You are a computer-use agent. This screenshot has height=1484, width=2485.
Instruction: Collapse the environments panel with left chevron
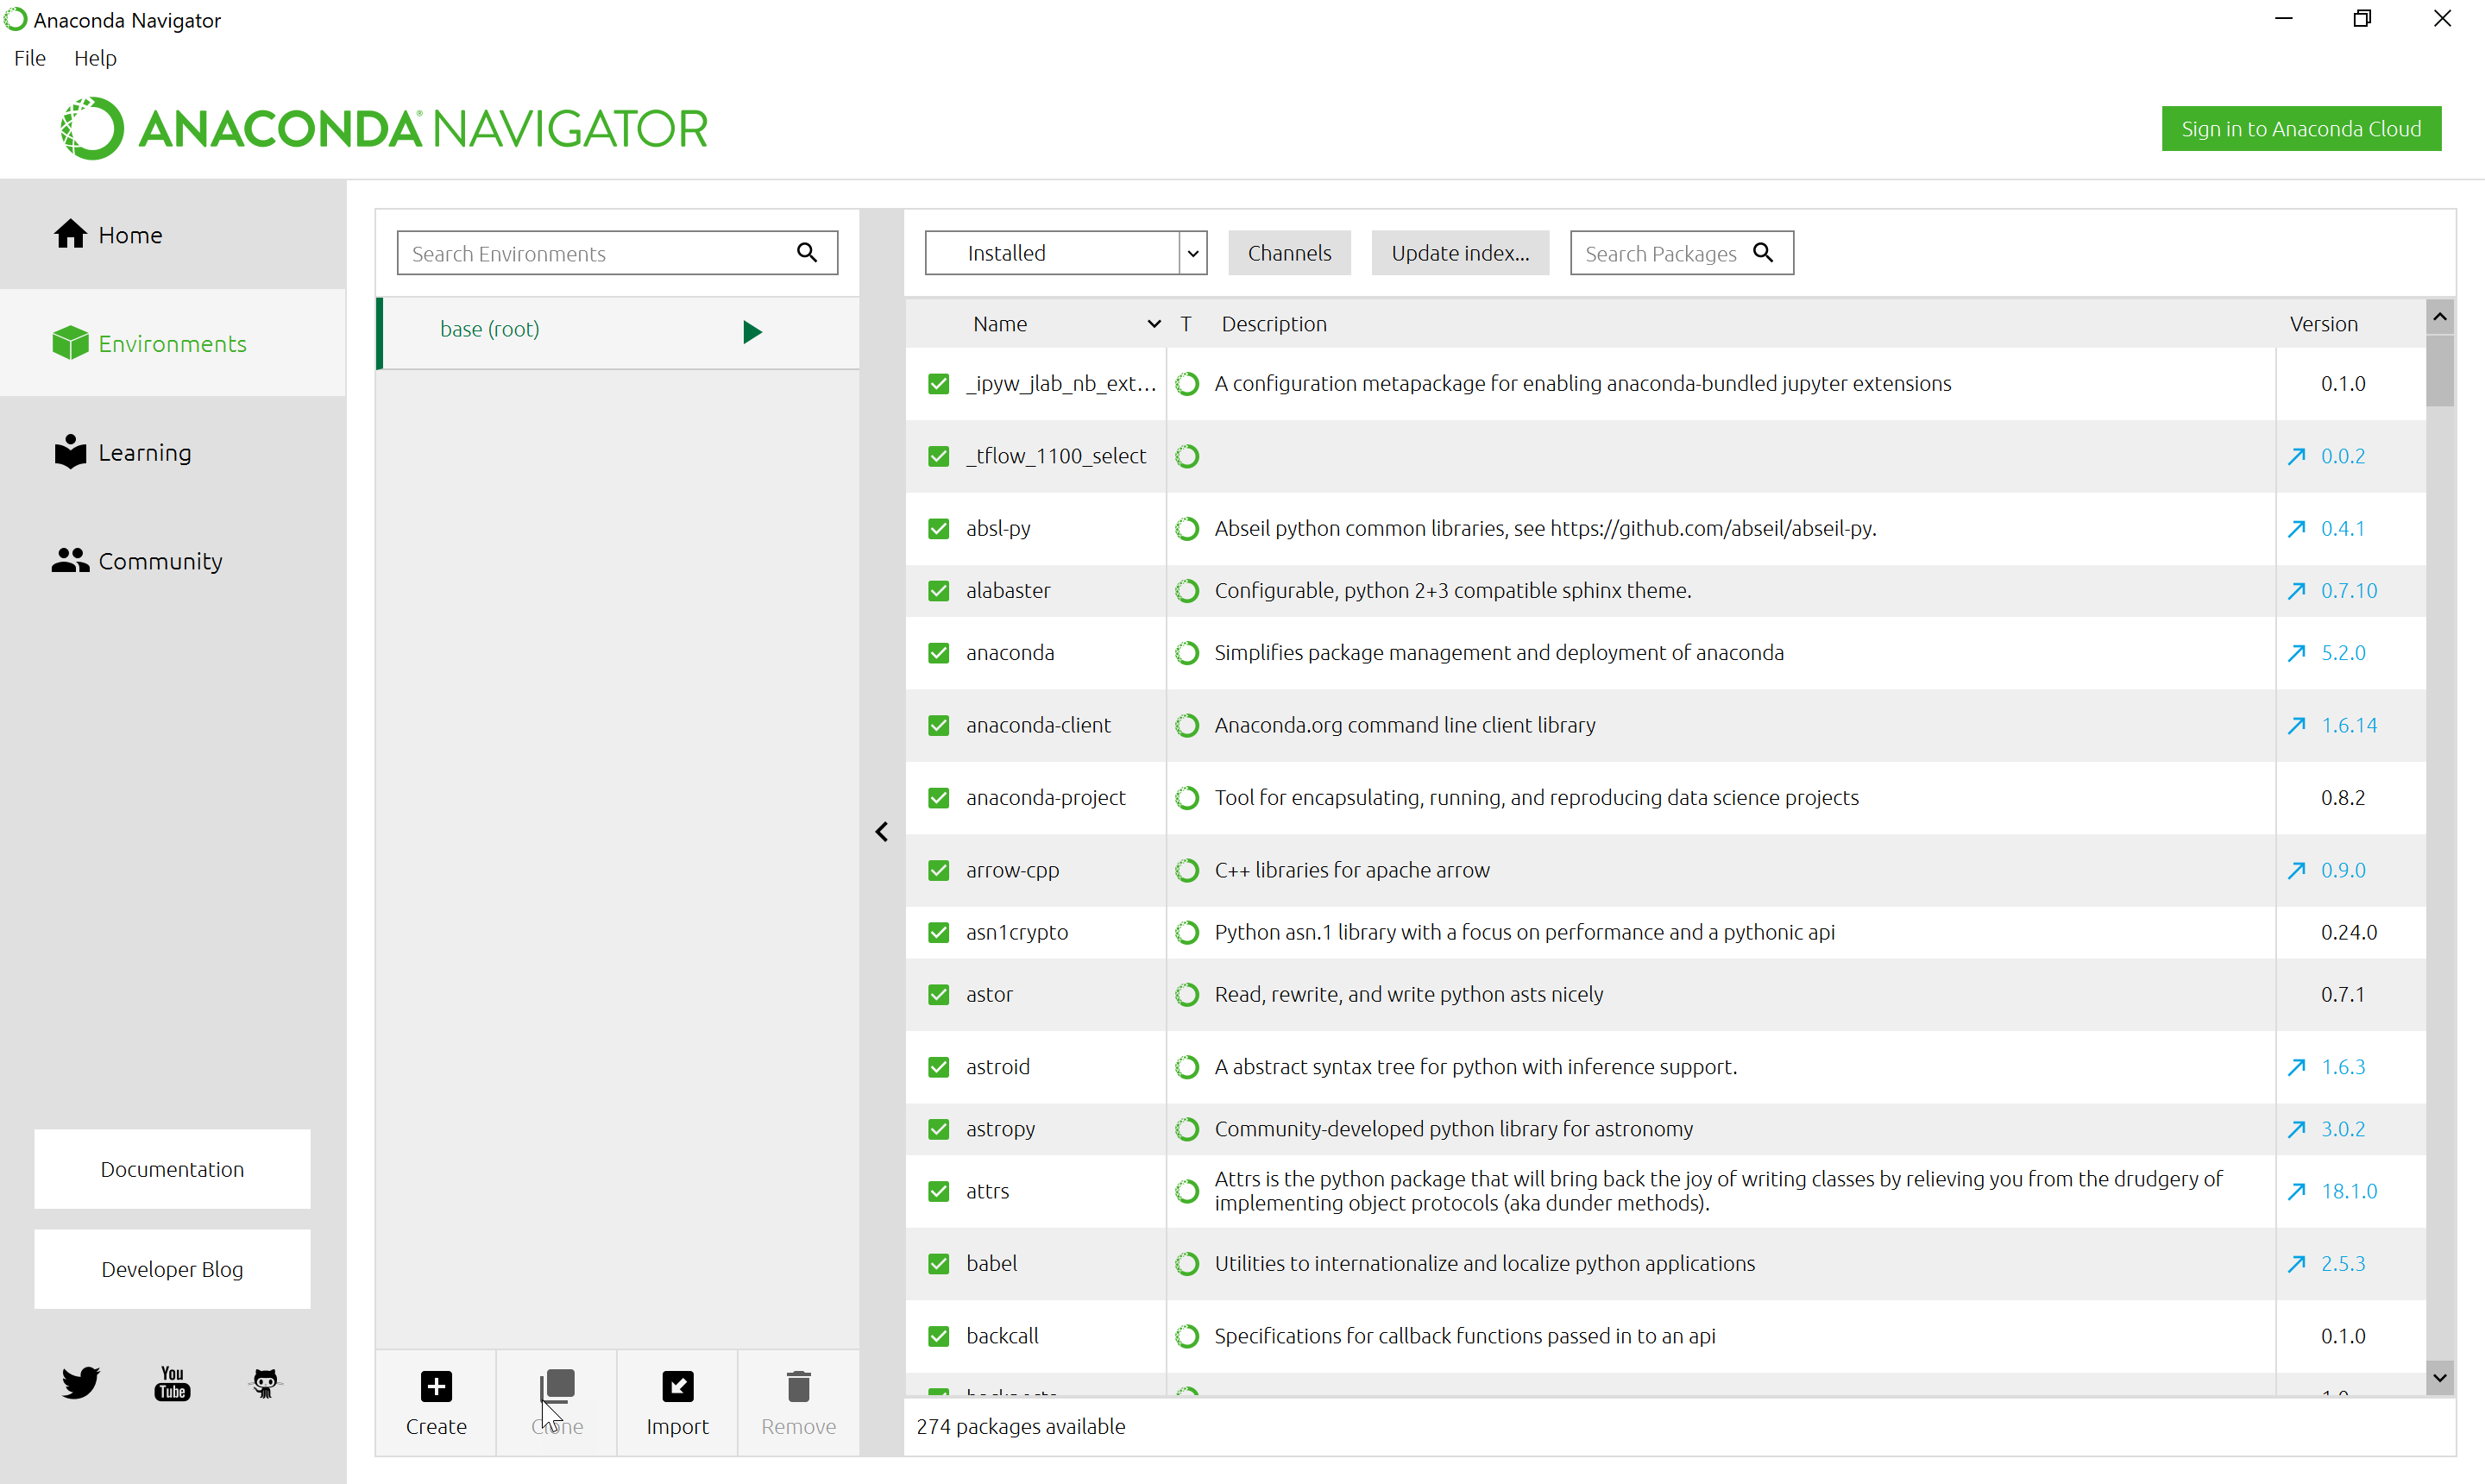[881, 832]
